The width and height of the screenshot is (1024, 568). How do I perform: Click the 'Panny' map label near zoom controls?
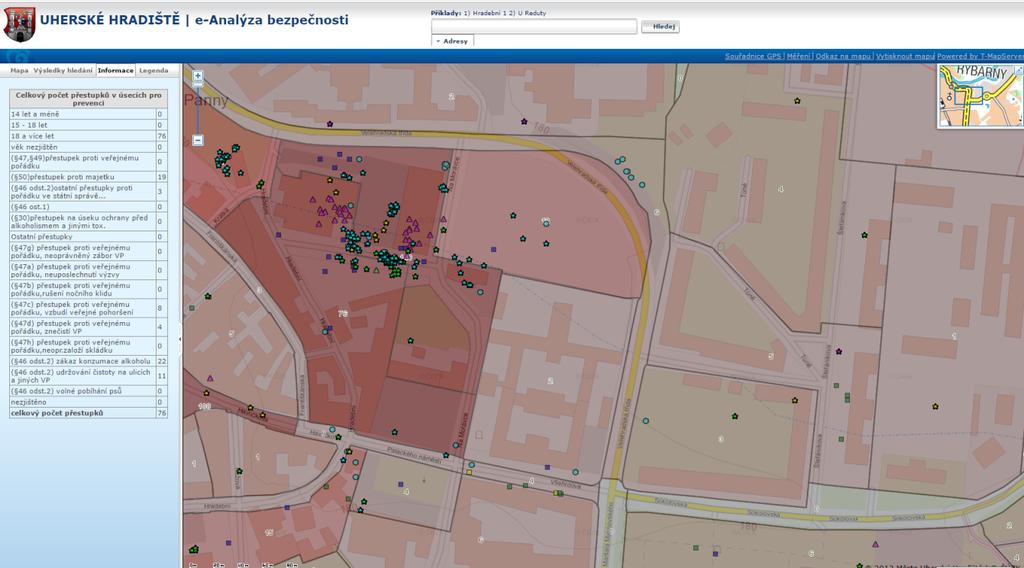pyautogui.click(x=206, y=101)
